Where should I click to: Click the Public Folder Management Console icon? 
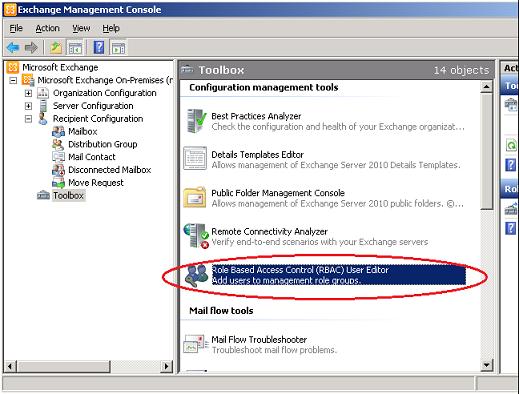point(195,197)
